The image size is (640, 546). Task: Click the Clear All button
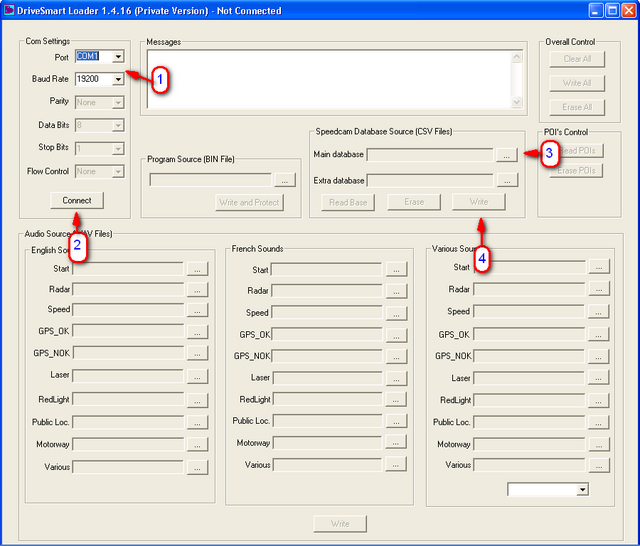pos(577,59)
